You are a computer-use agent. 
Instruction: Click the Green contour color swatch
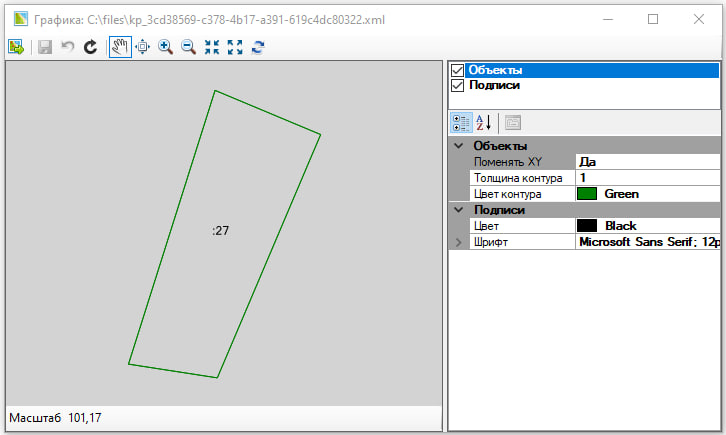[x=587, y=194]
